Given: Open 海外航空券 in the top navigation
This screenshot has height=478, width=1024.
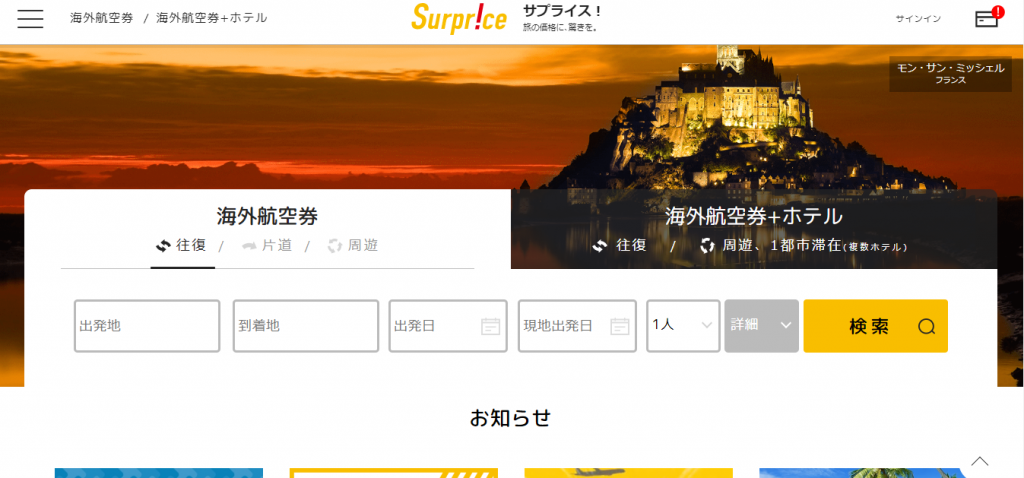Looking at the screenshot, I should click(102, 18).
